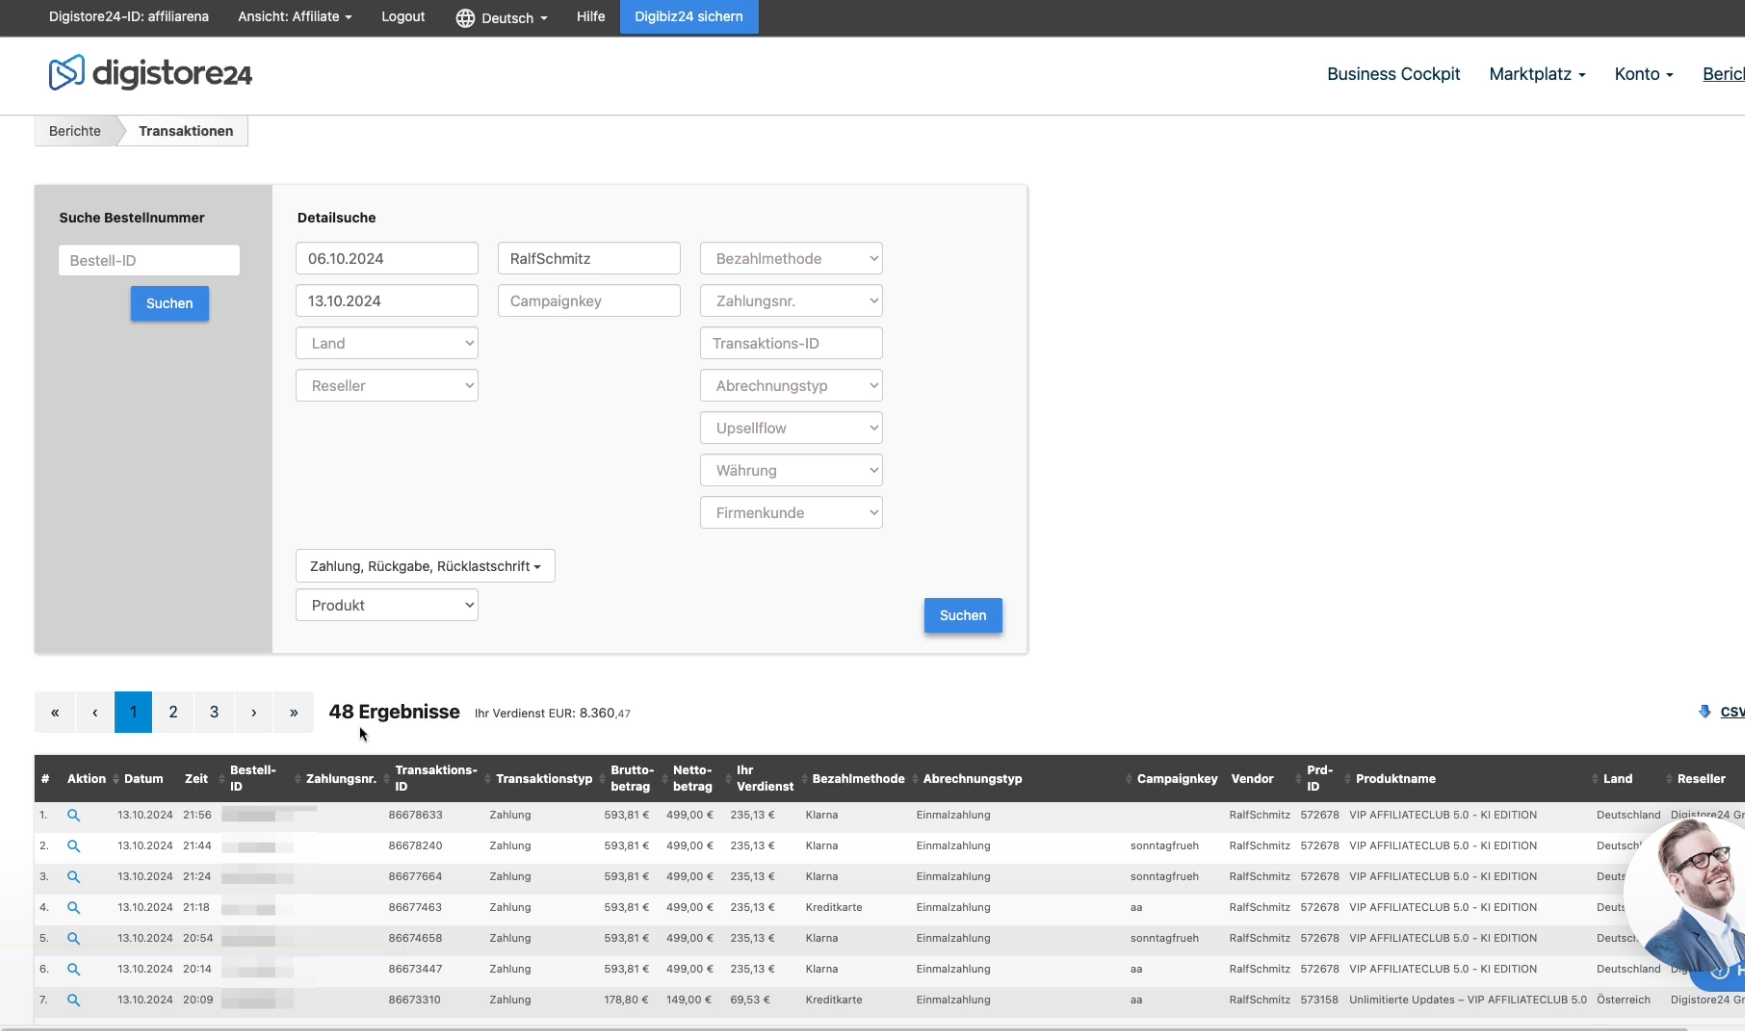Image resolution: width=1745 pixels, height=1031 pixels.
Task: Open details for transaction 86673447
Action: [x=73, y=969]
